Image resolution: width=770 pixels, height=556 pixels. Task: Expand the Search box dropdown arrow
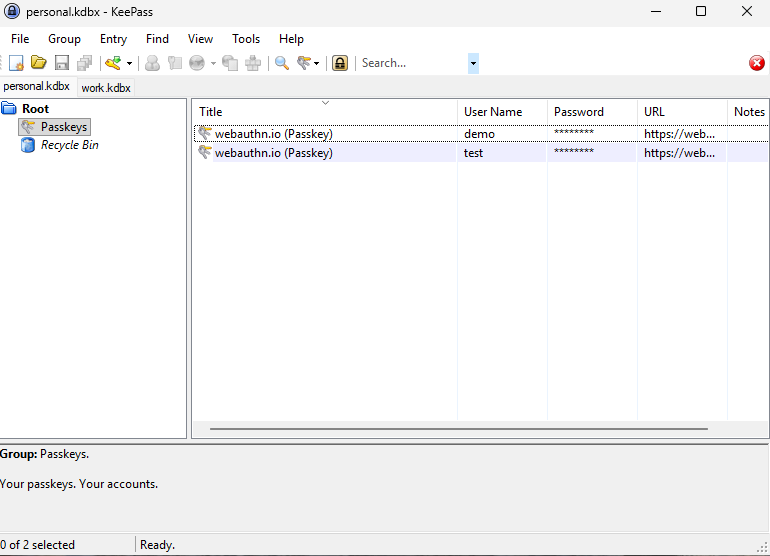(x=473, y=63)
